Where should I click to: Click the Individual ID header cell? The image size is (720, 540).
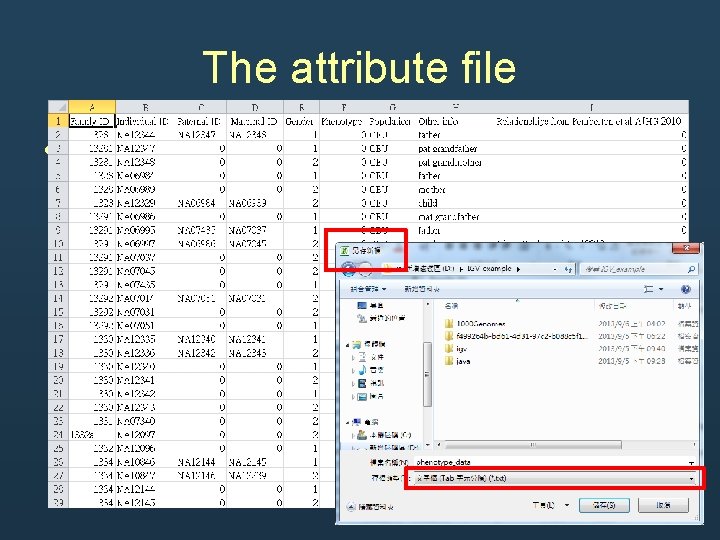point(145,121)
